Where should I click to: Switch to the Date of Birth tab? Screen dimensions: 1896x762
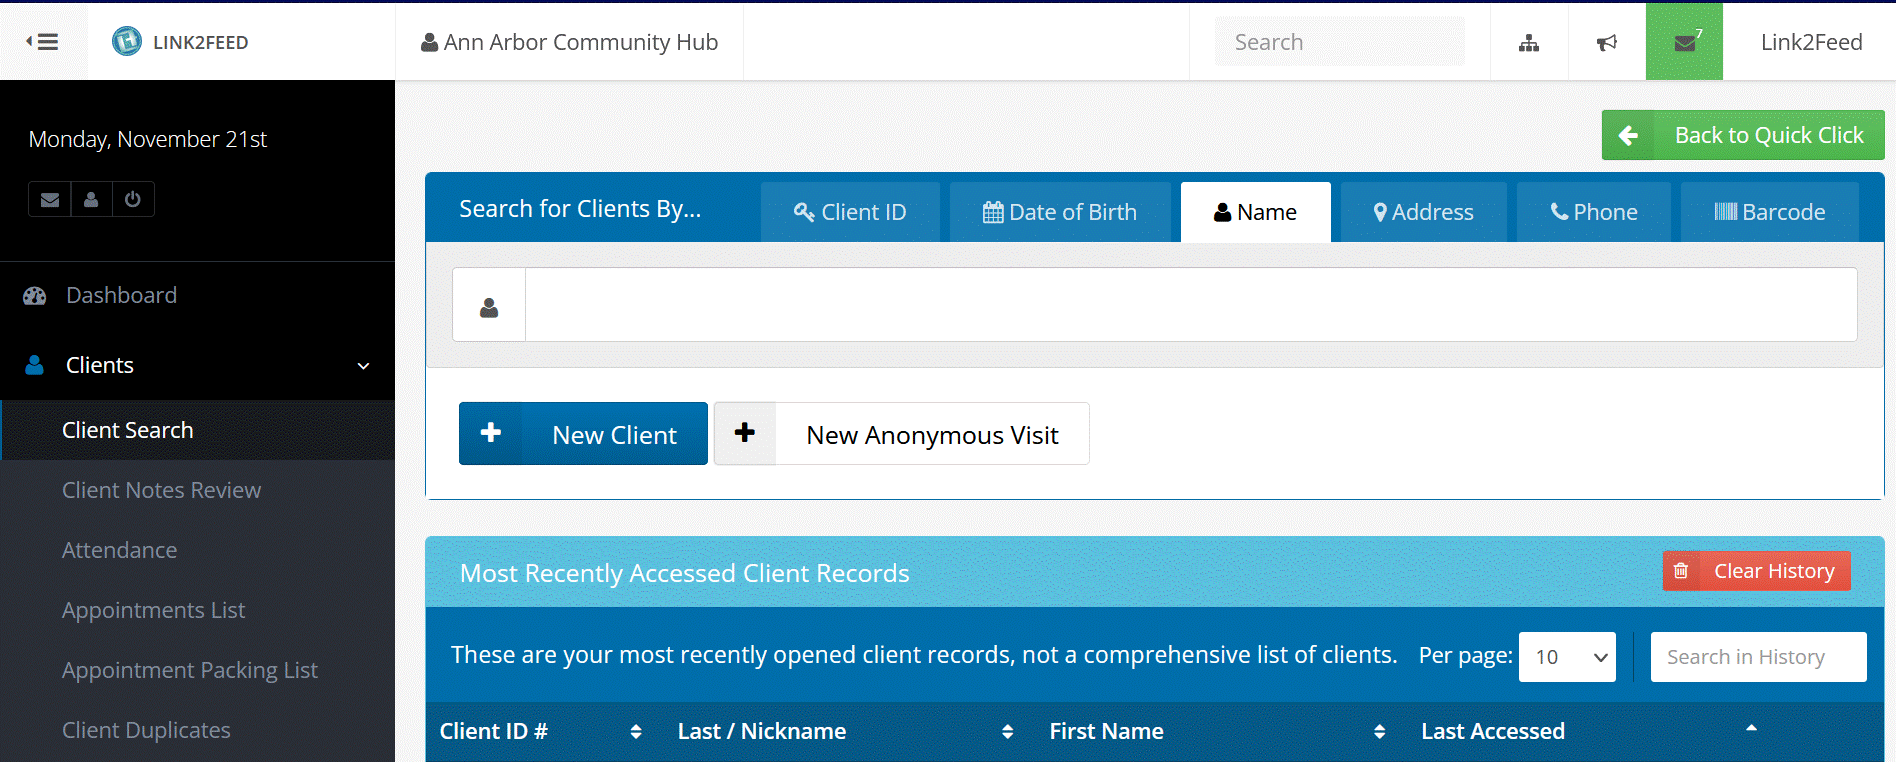tap(1059, 212)
